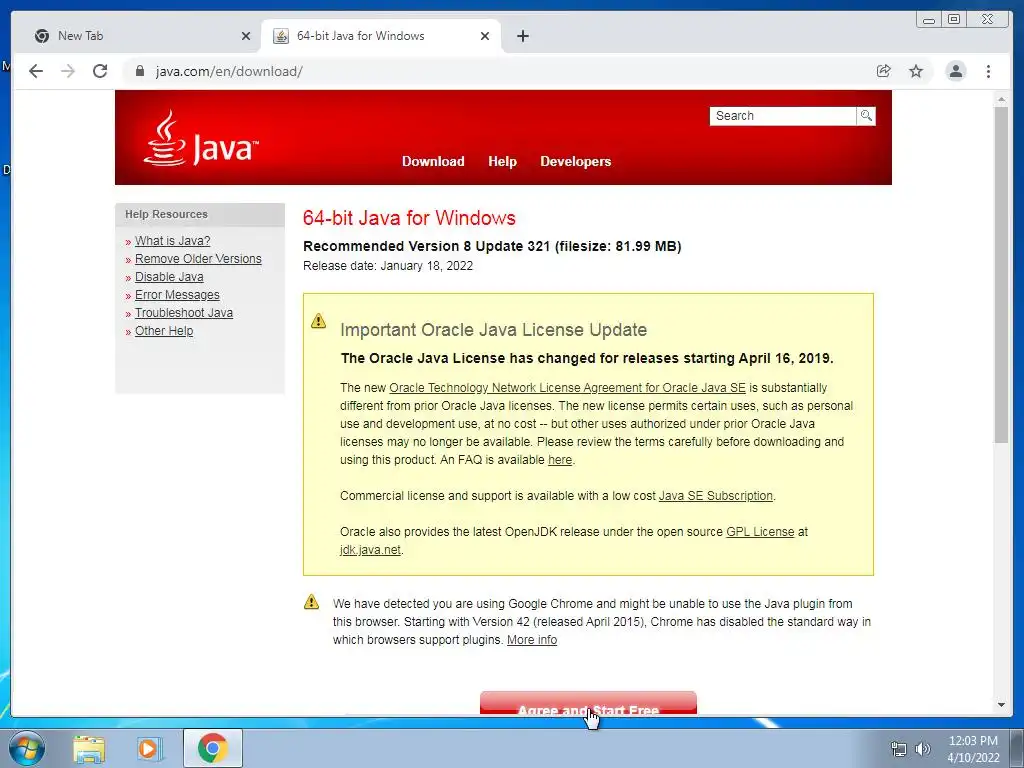Viewport: 1024px width, 768px height.
Task: Open Java SE Subscription link
Action: click(715, 496)
